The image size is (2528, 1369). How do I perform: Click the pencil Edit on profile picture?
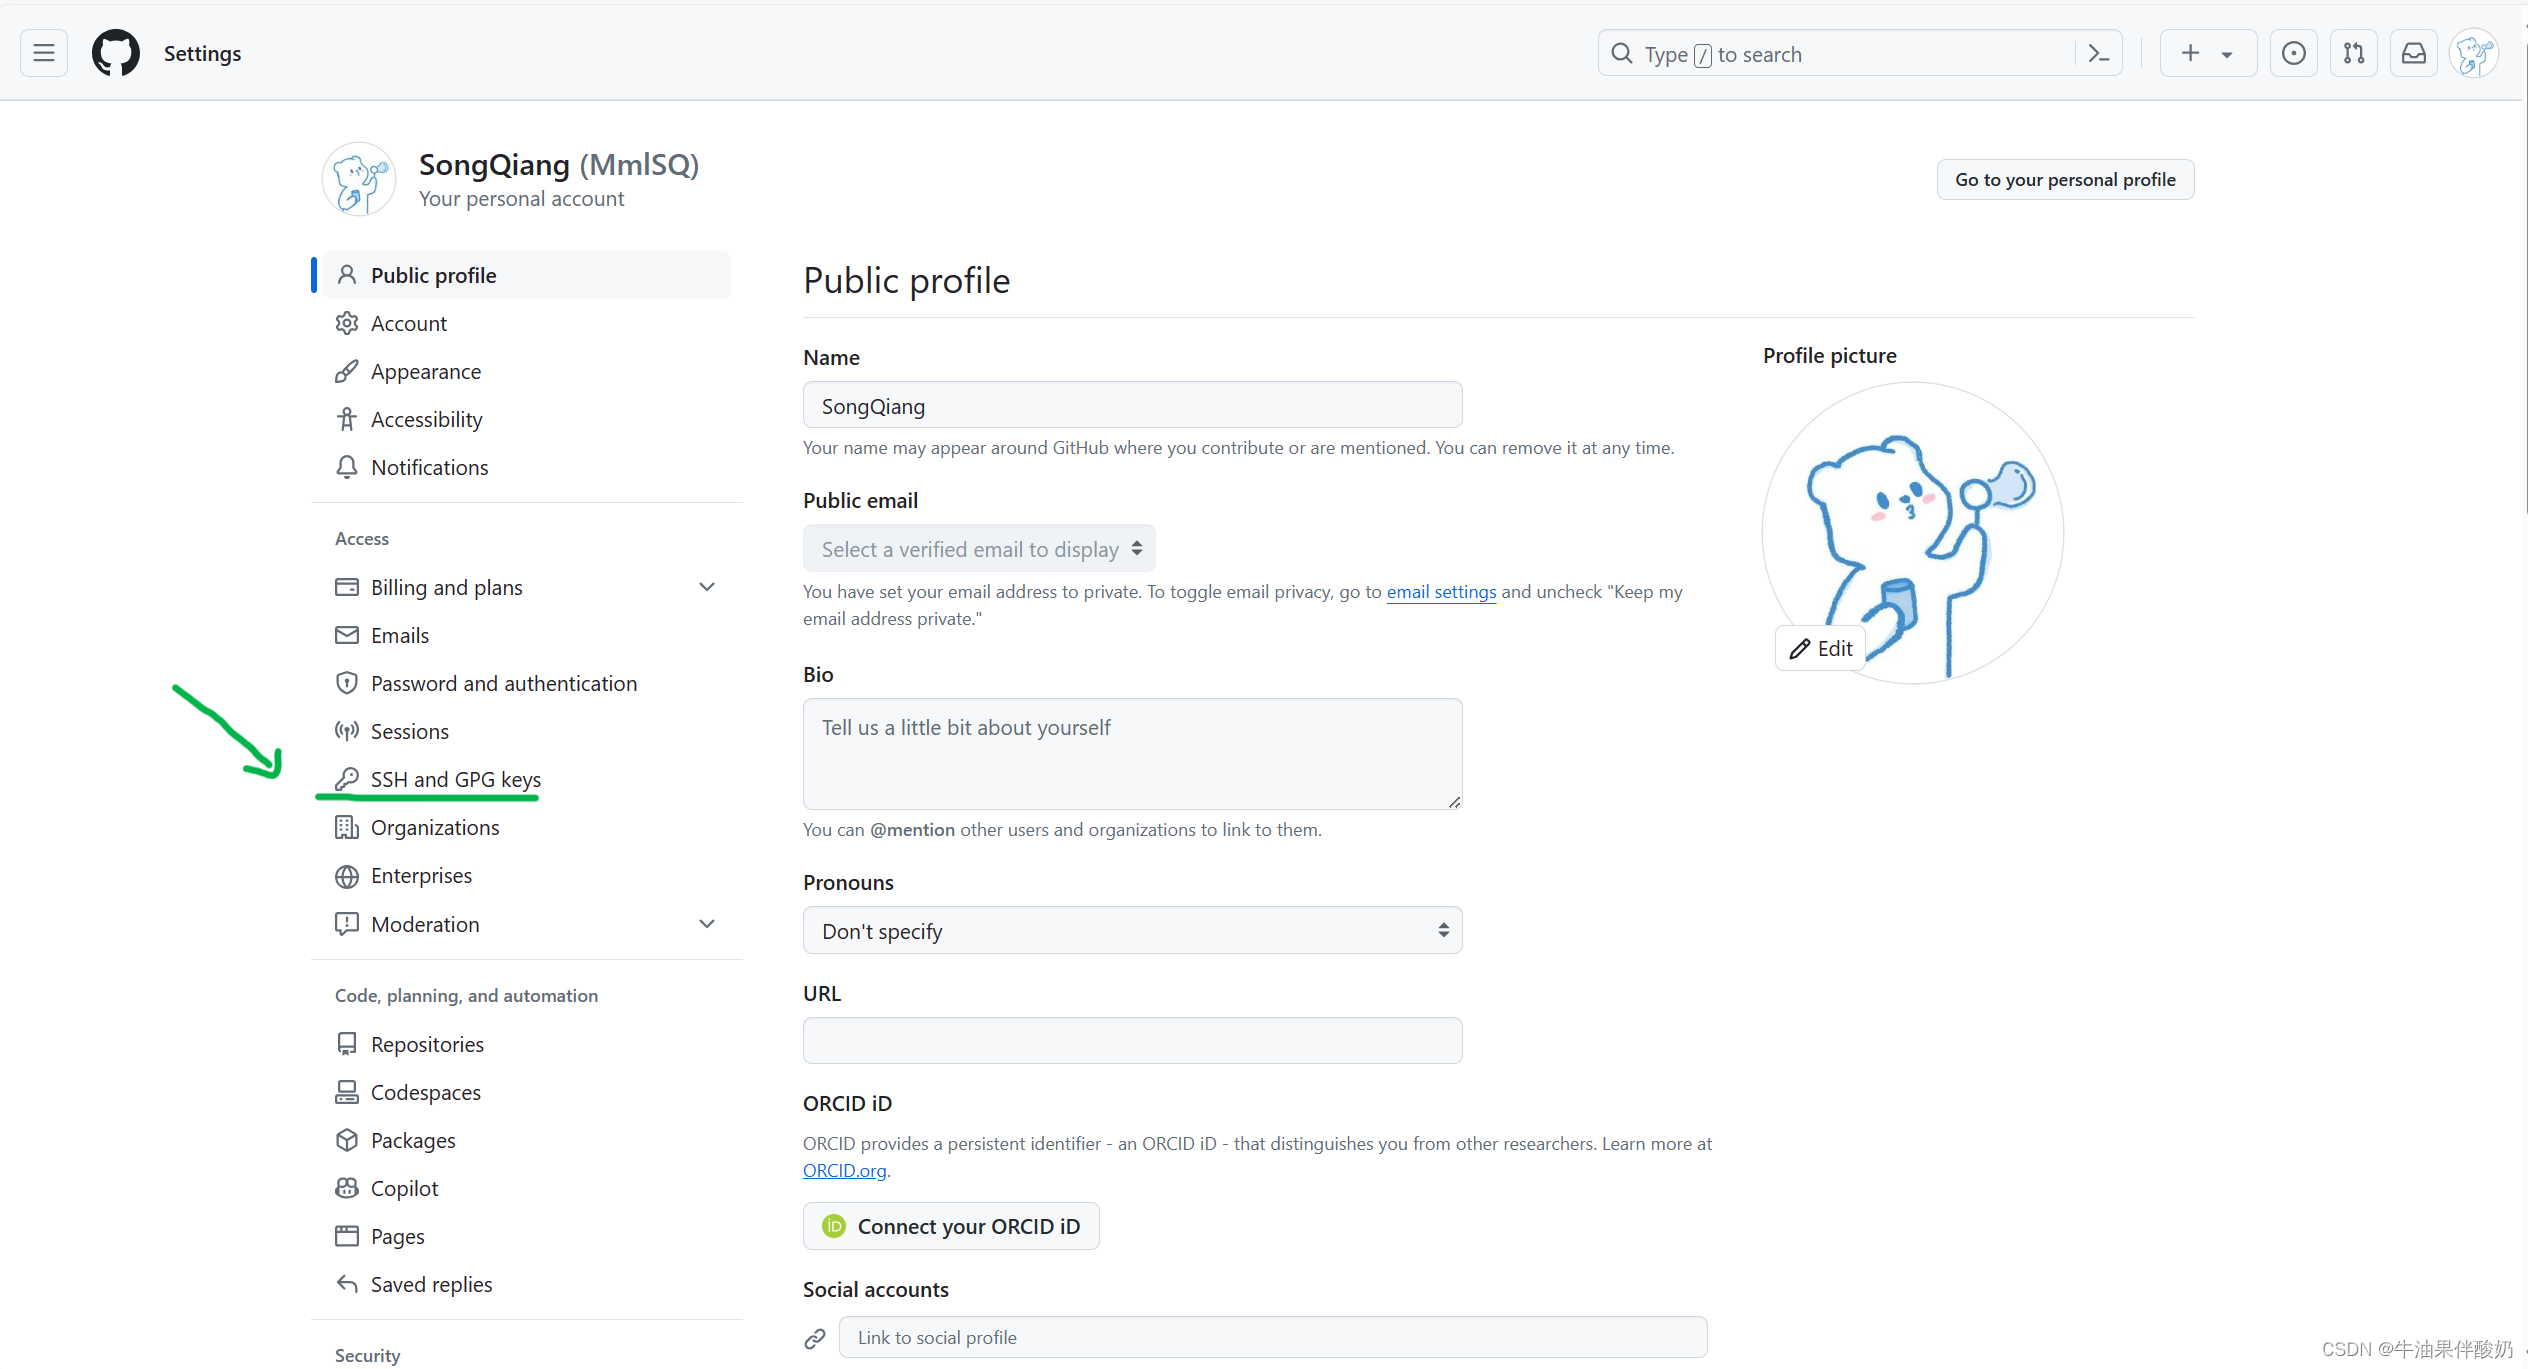(x=1820, y=648)
